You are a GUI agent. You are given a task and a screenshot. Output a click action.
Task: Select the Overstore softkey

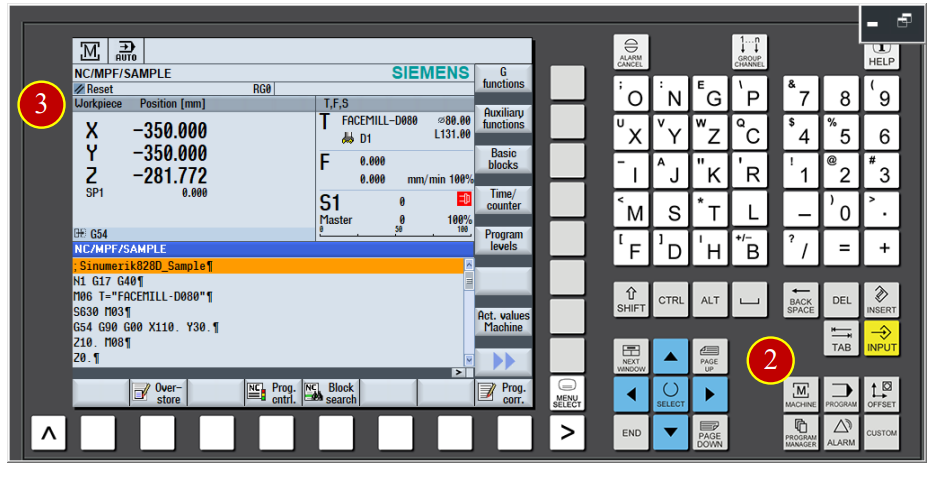(159, 393)
